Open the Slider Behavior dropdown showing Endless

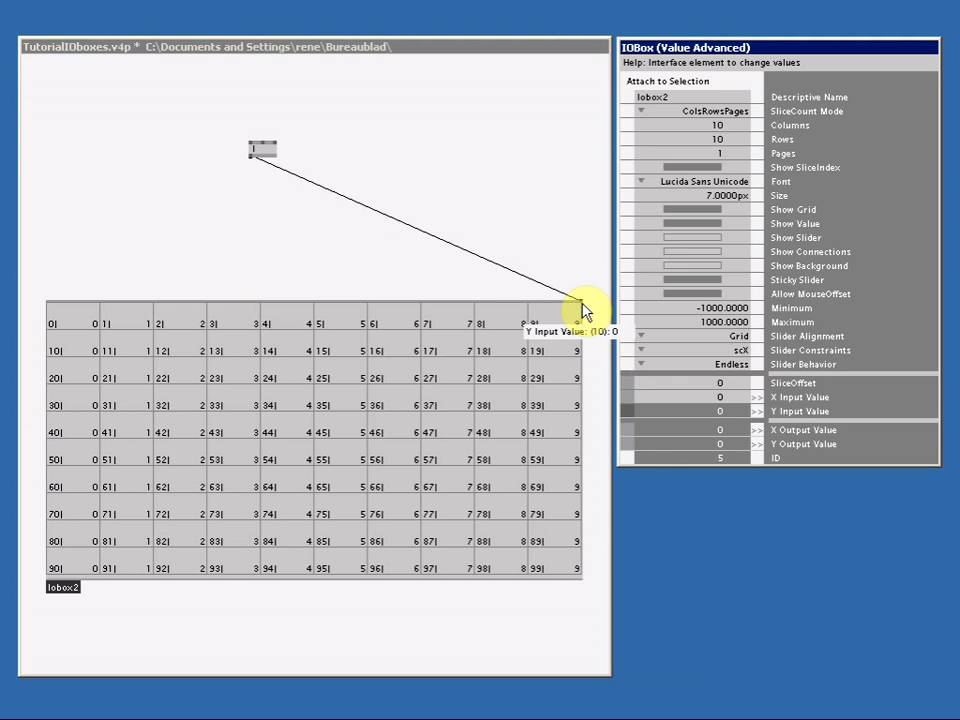[692, 364]
